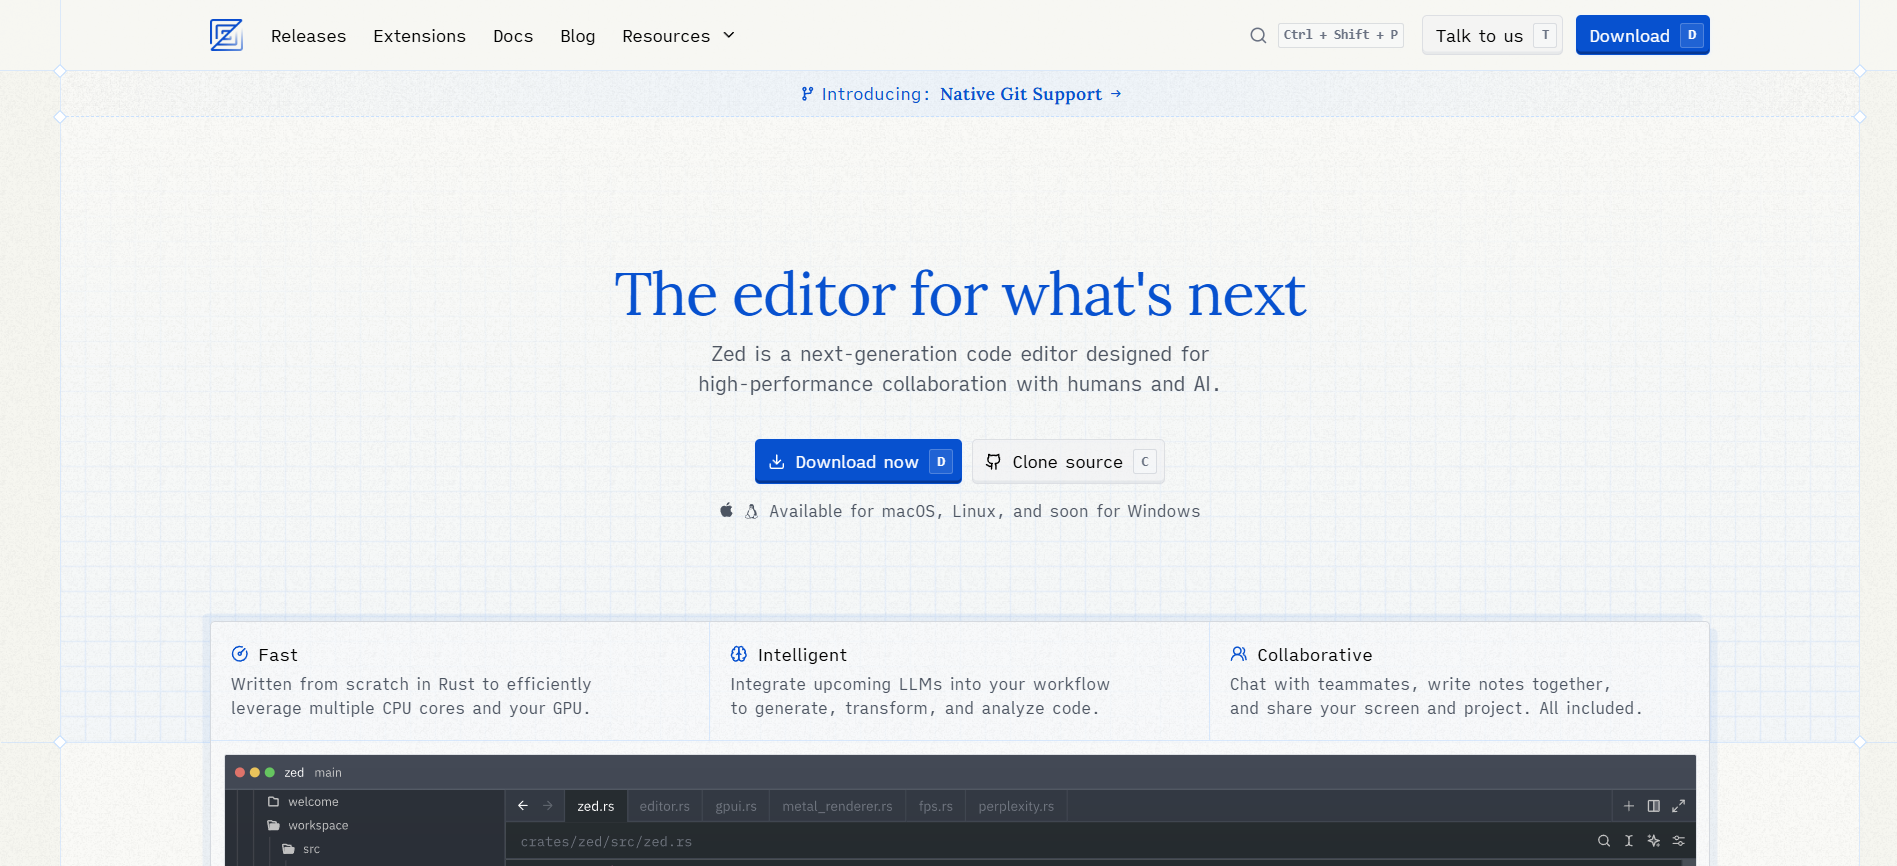The width and height of the screenshot is (1897, 866).
Task: Click the search magnifier icon in navbar
Action: (x=1258, y=36)
